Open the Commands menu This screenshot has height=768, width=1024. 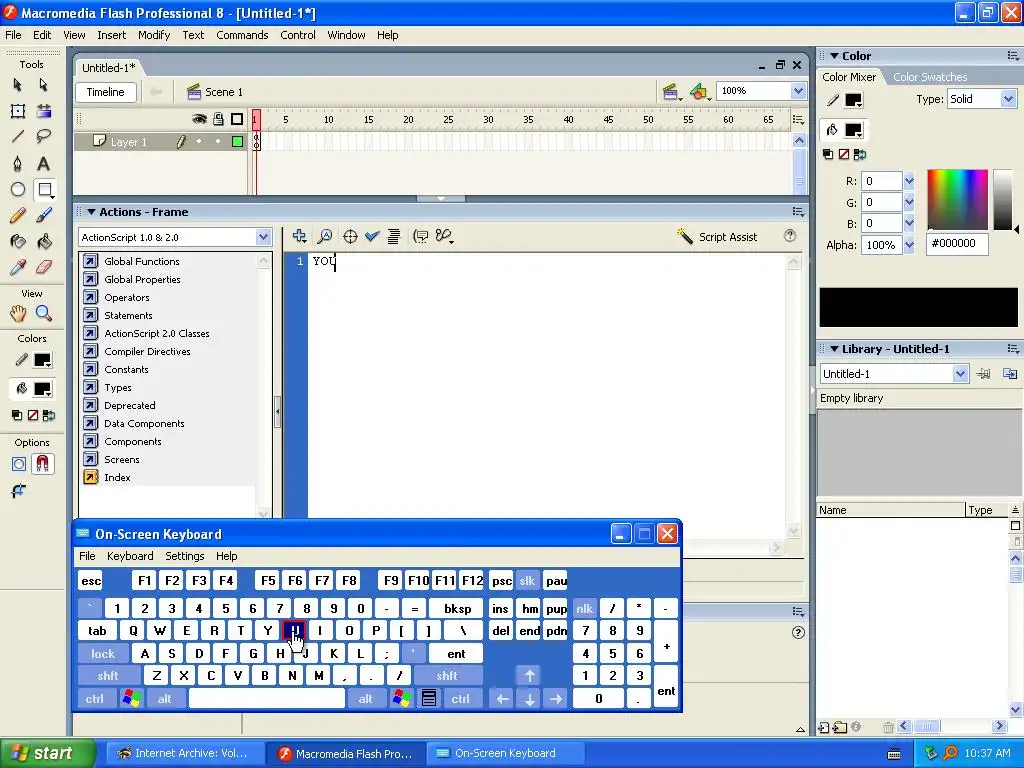pyautogui.click(x=242, y=35)
